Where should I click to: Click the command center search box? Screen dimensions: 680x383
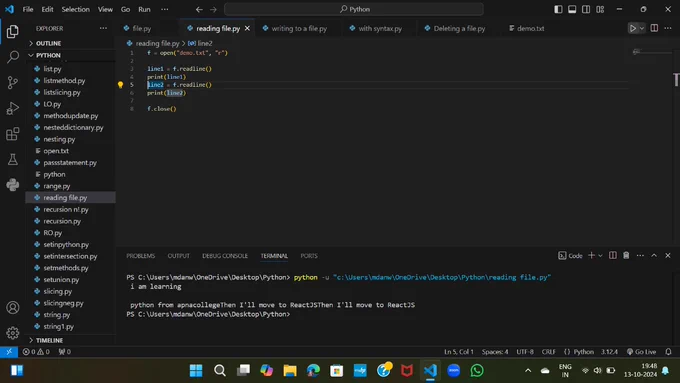[x=354, y=9]
